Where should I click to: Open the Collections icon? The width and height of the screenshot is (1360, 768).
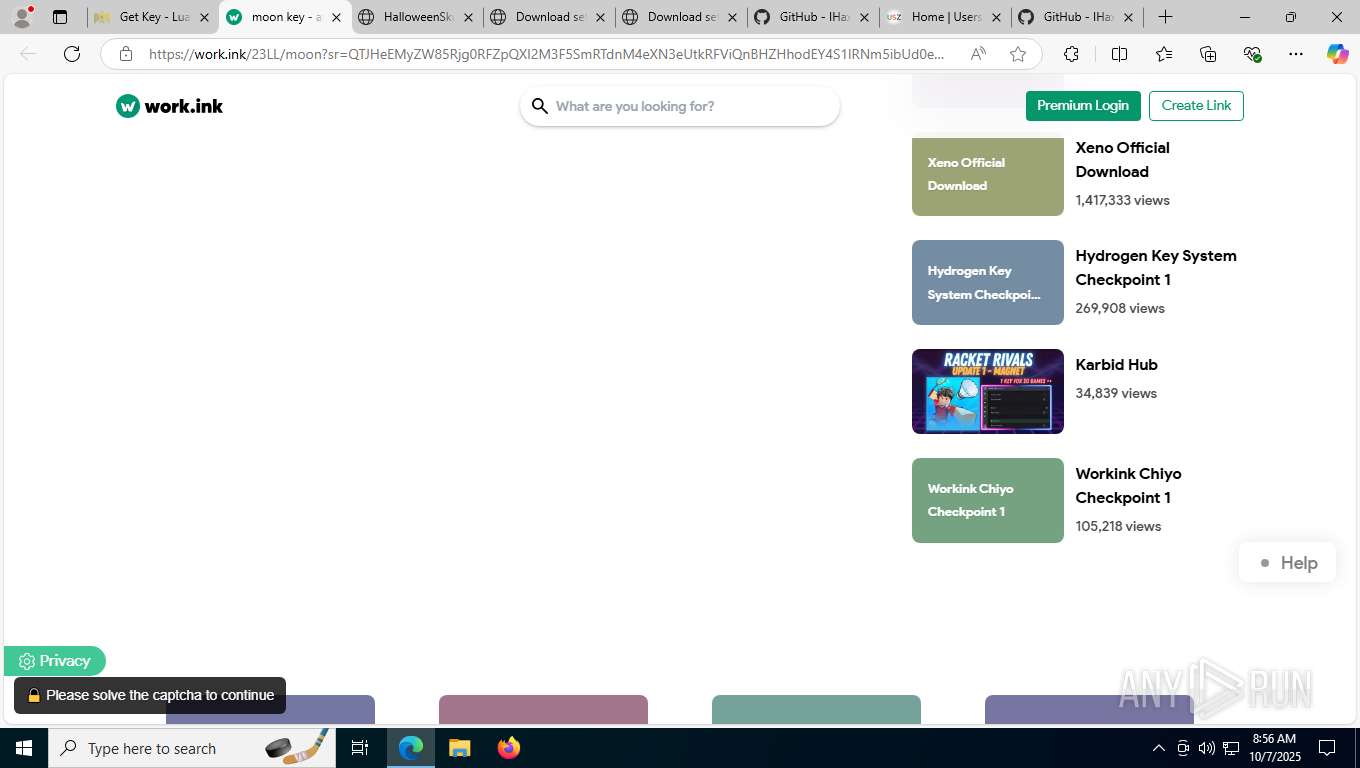(x=1208, y=54)
